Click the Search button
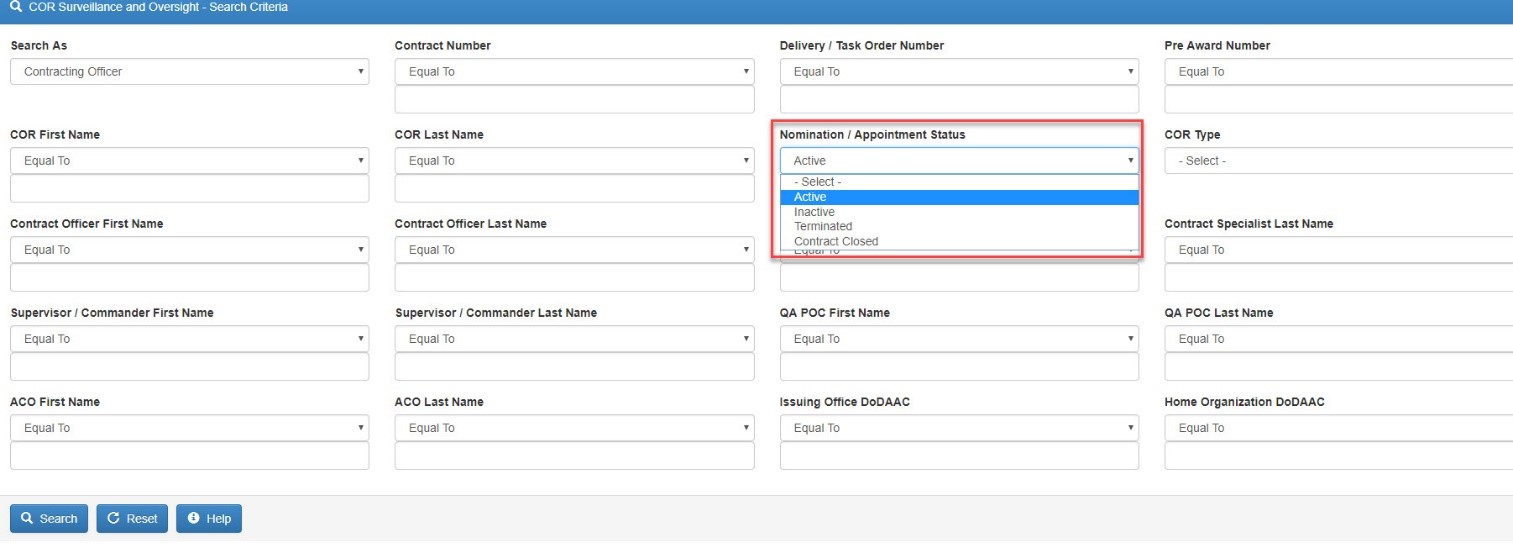Viewport: 1513px width, 553px height. click(49, 519)
